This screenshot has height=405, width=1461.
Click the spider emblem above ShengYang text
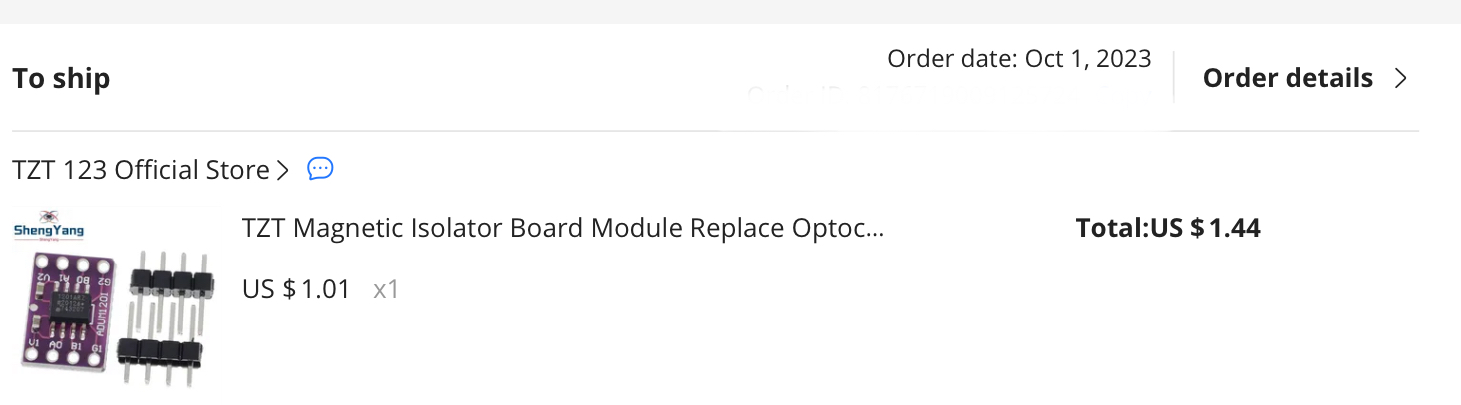coord(49,216)
